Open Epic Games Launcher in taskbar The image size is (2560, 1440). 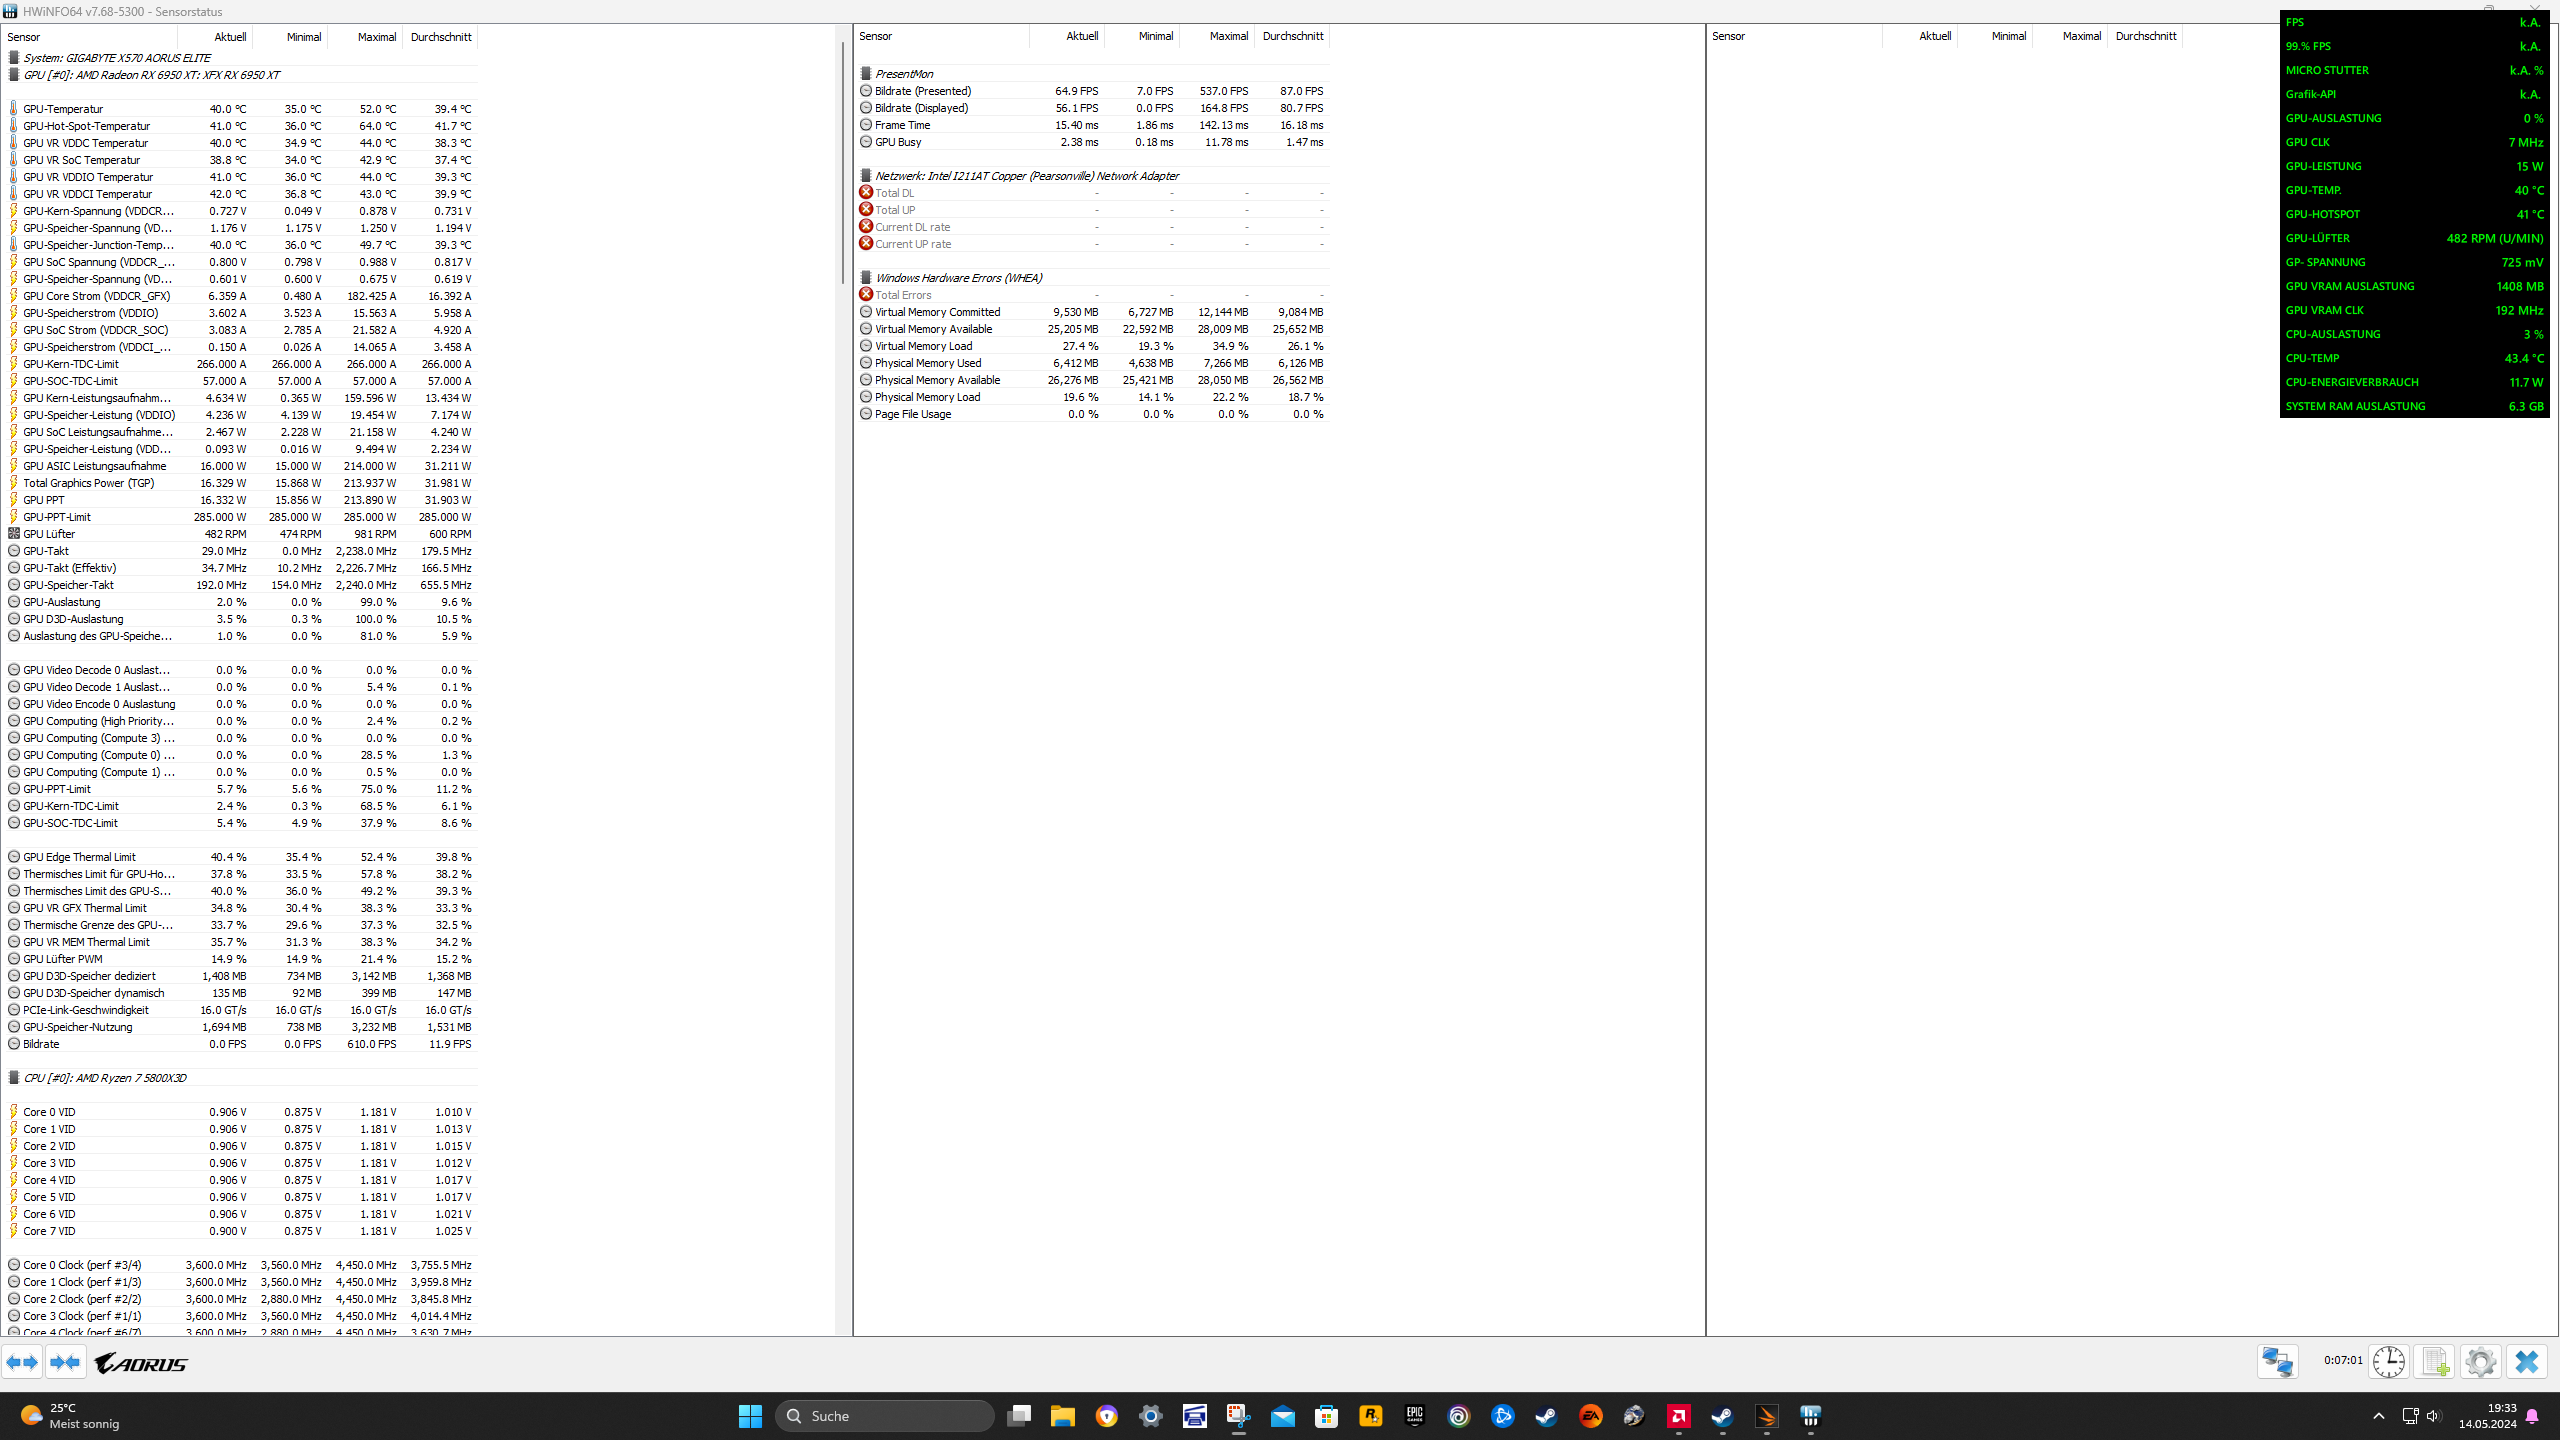[x=1415, y=1416]
